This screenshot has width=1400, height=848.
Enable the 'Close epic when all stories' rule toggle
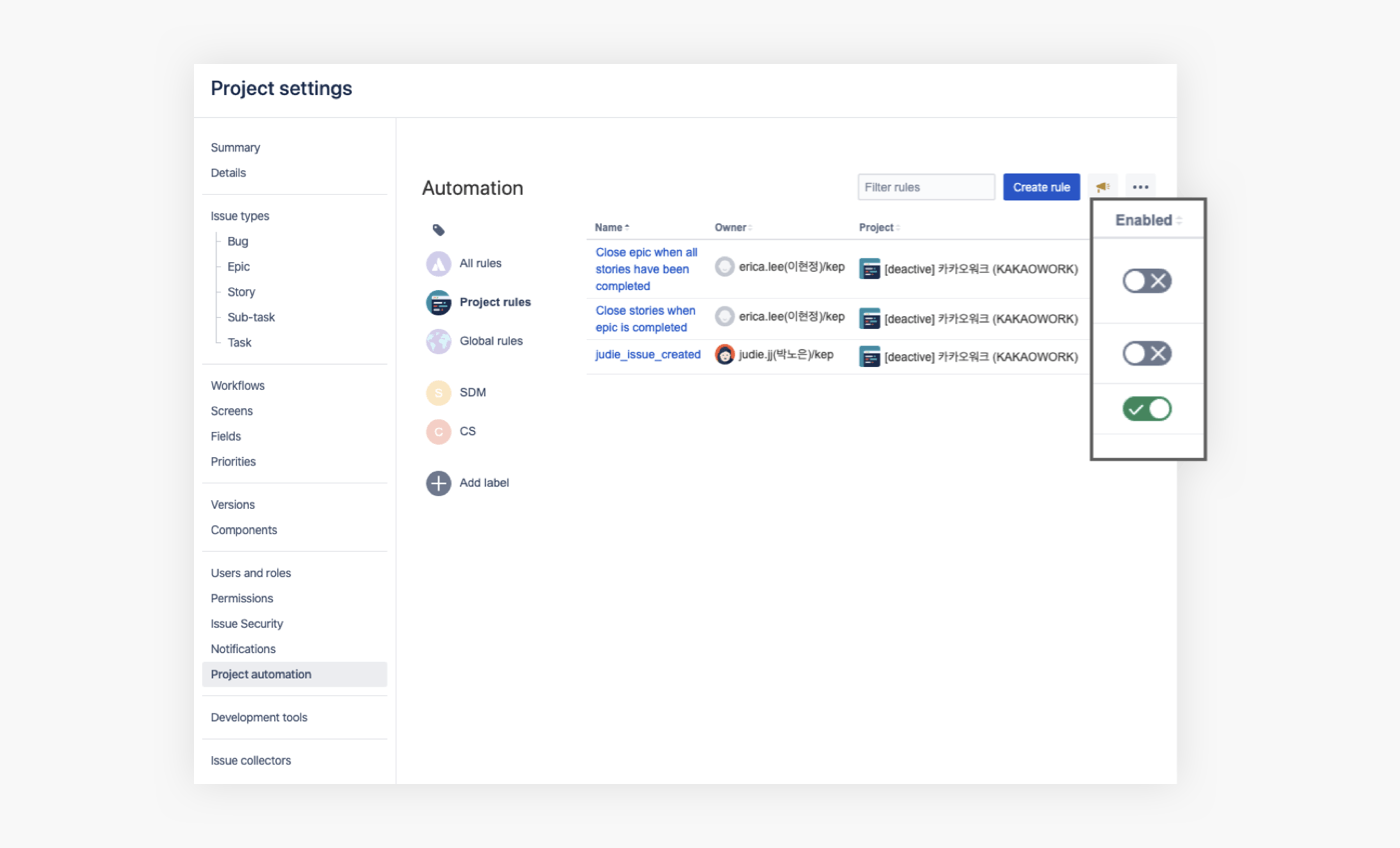coord(1146,281)
